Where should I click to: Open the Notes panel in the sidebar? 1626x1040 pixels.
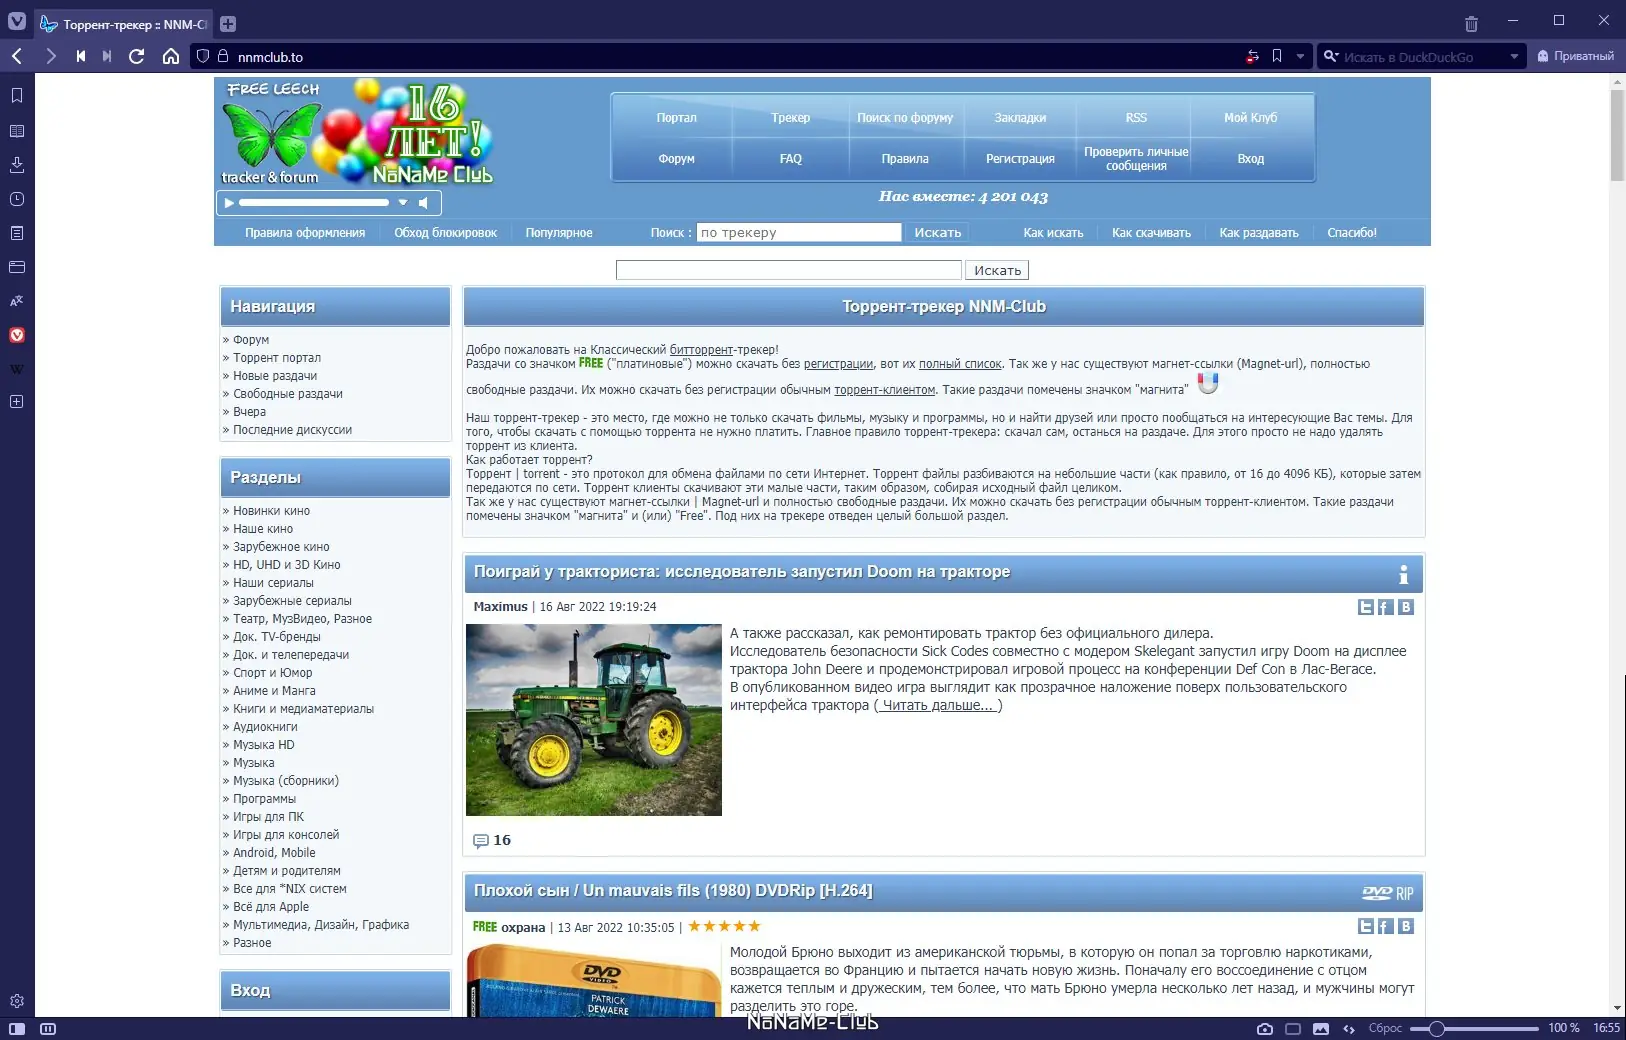(16, 232)
